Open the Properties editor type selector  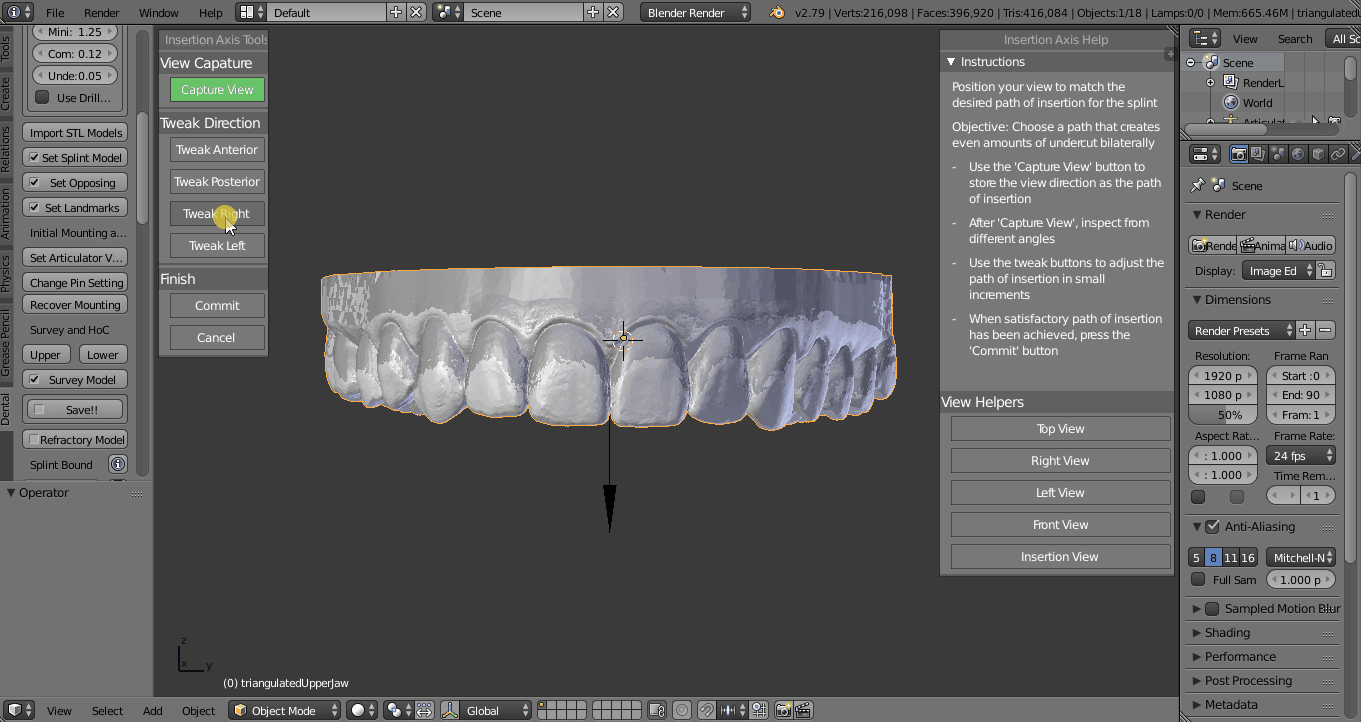point(1205,154)
